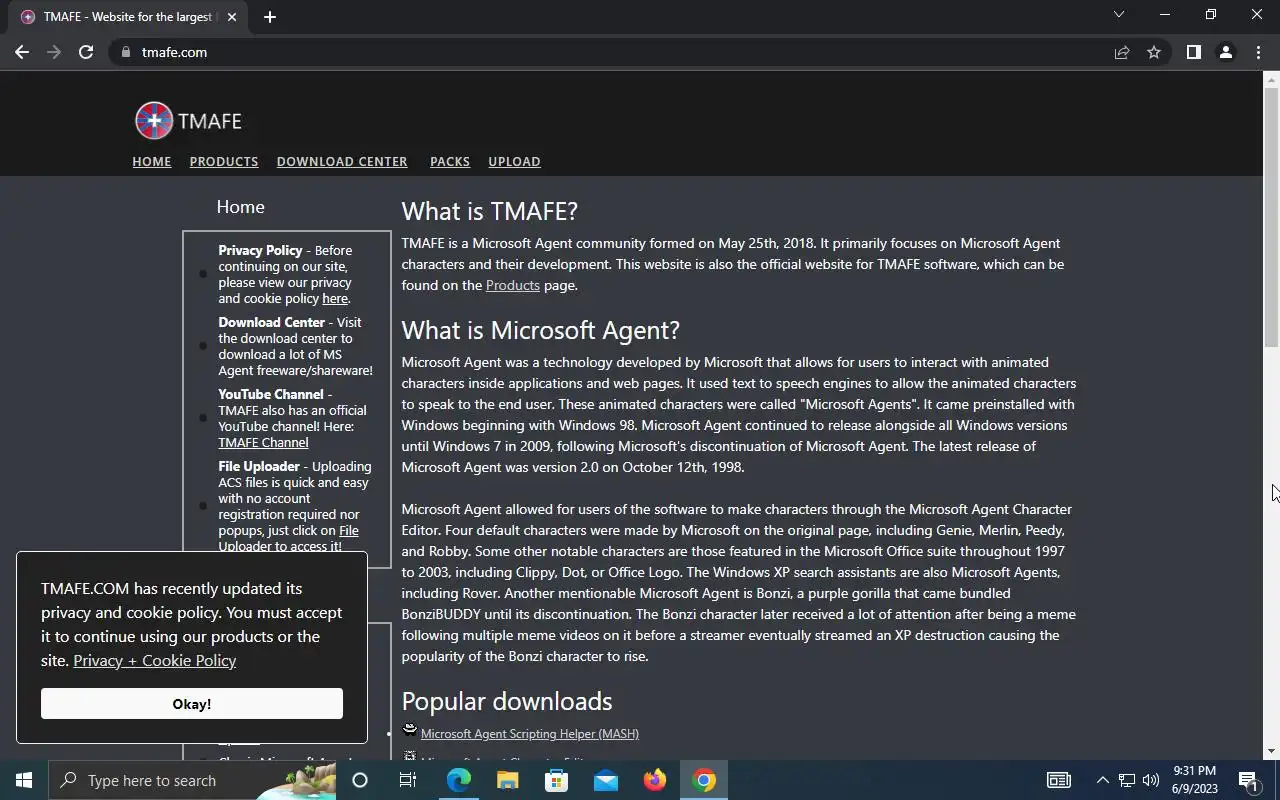Reload the page with refresh icon
The image size is (1280, 800).
[86, 52]
